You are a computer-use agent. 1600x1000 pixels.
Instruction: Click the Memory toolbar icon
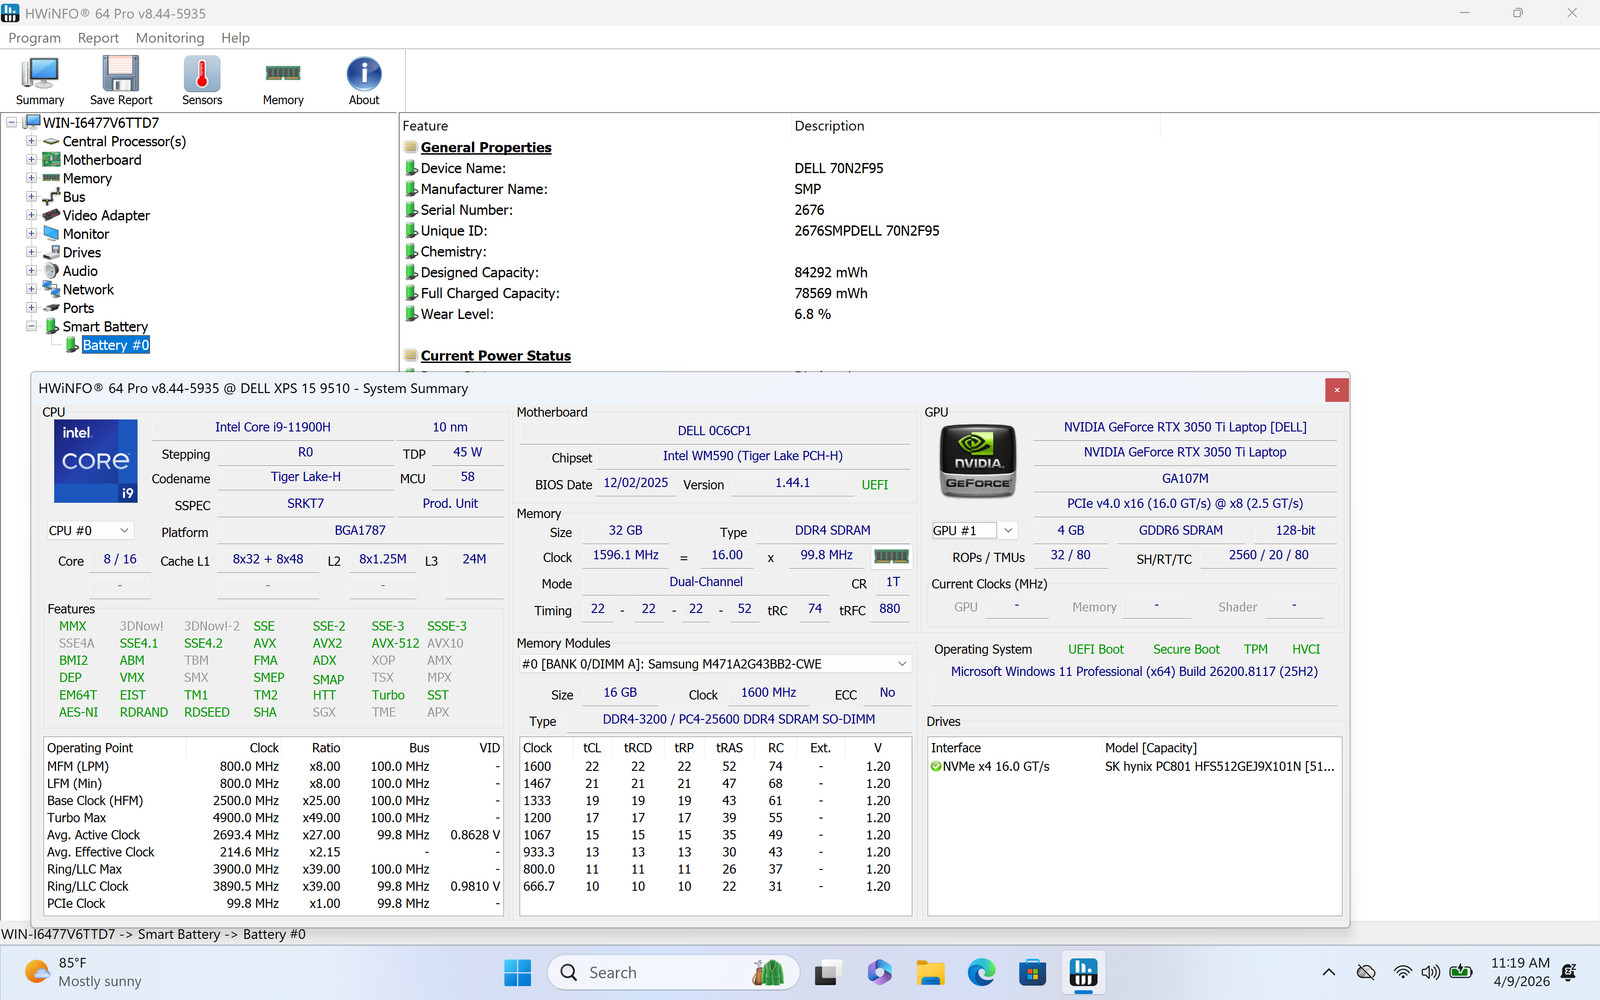pos(283,80)
